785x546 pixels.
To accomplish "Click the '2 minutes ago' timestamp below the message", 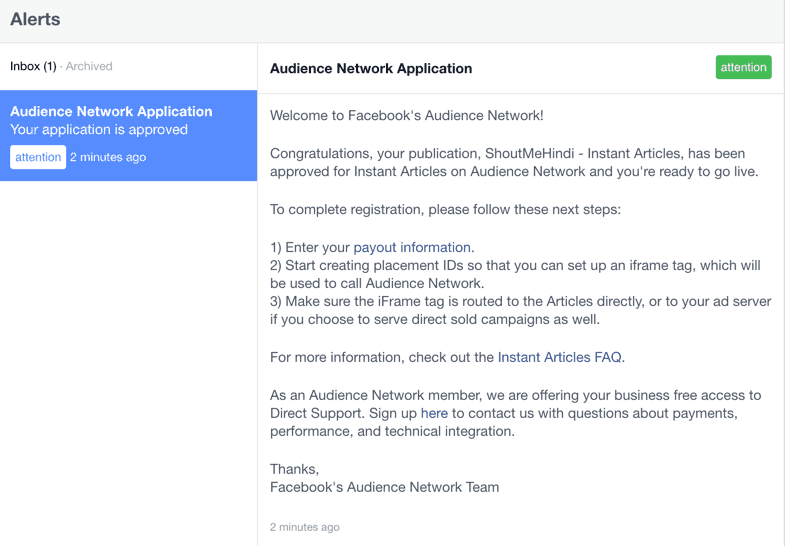I will (304, 527).
